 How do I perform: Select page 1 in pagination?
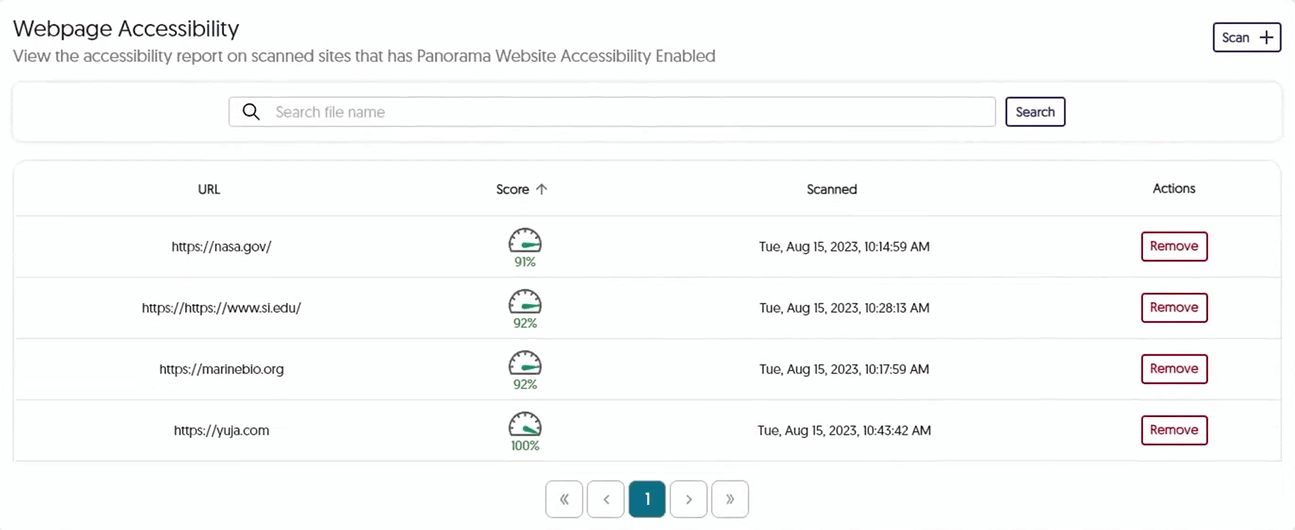pyautogui.click(x=647, y=499)
